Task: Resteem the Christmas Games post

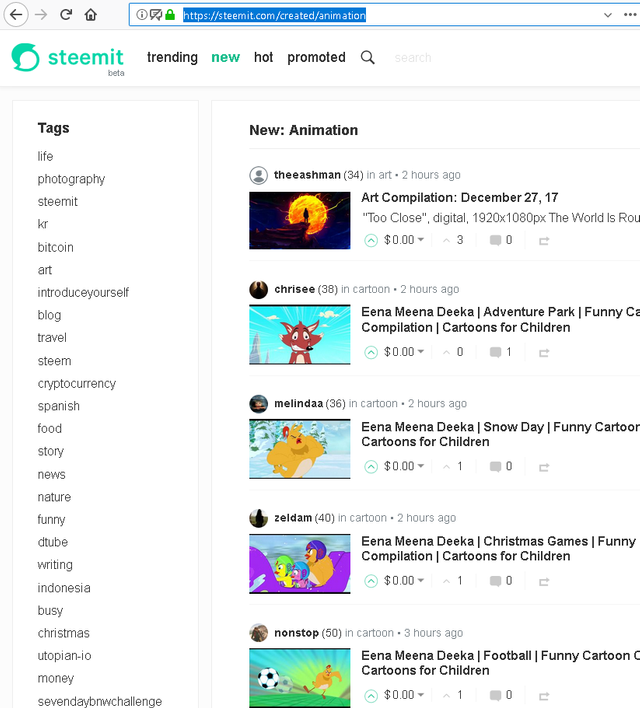Action: click(544, 582)
